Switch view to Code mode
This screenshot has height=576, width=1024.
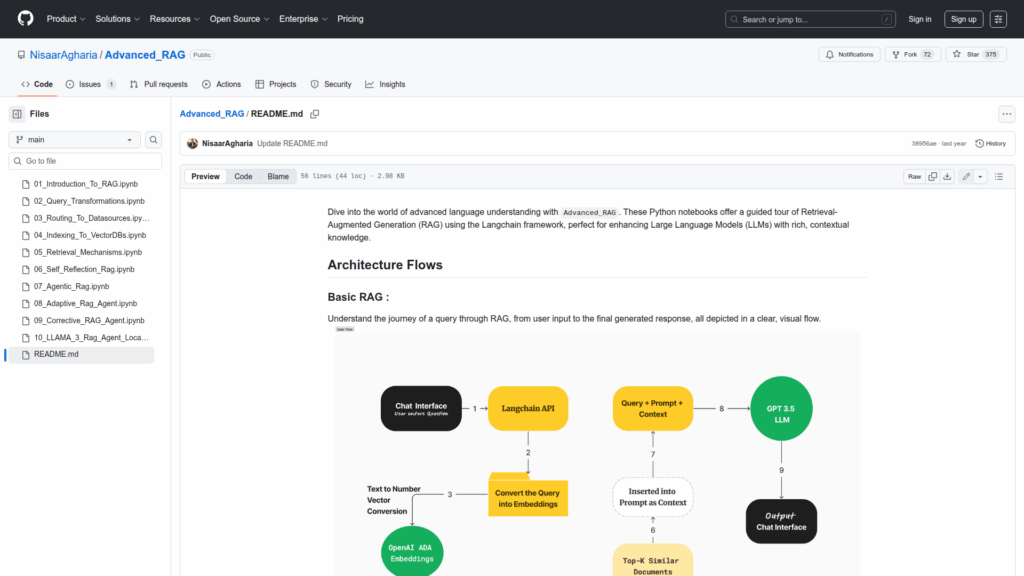(x=243, y=176)
